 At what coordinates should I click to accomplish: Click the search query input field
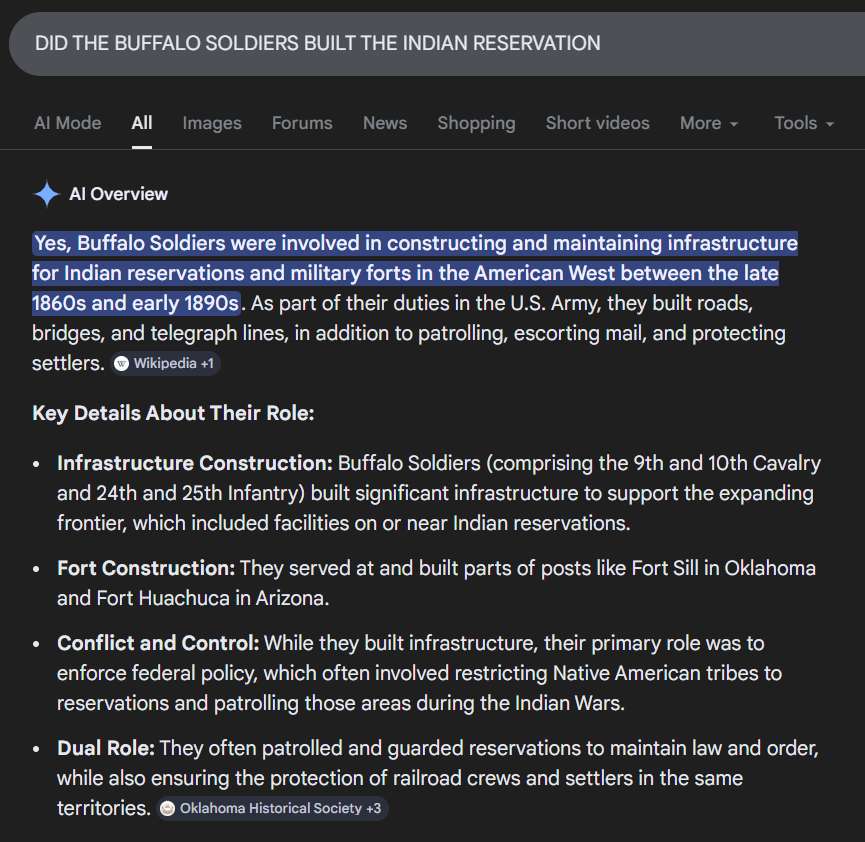coord(437,44)
